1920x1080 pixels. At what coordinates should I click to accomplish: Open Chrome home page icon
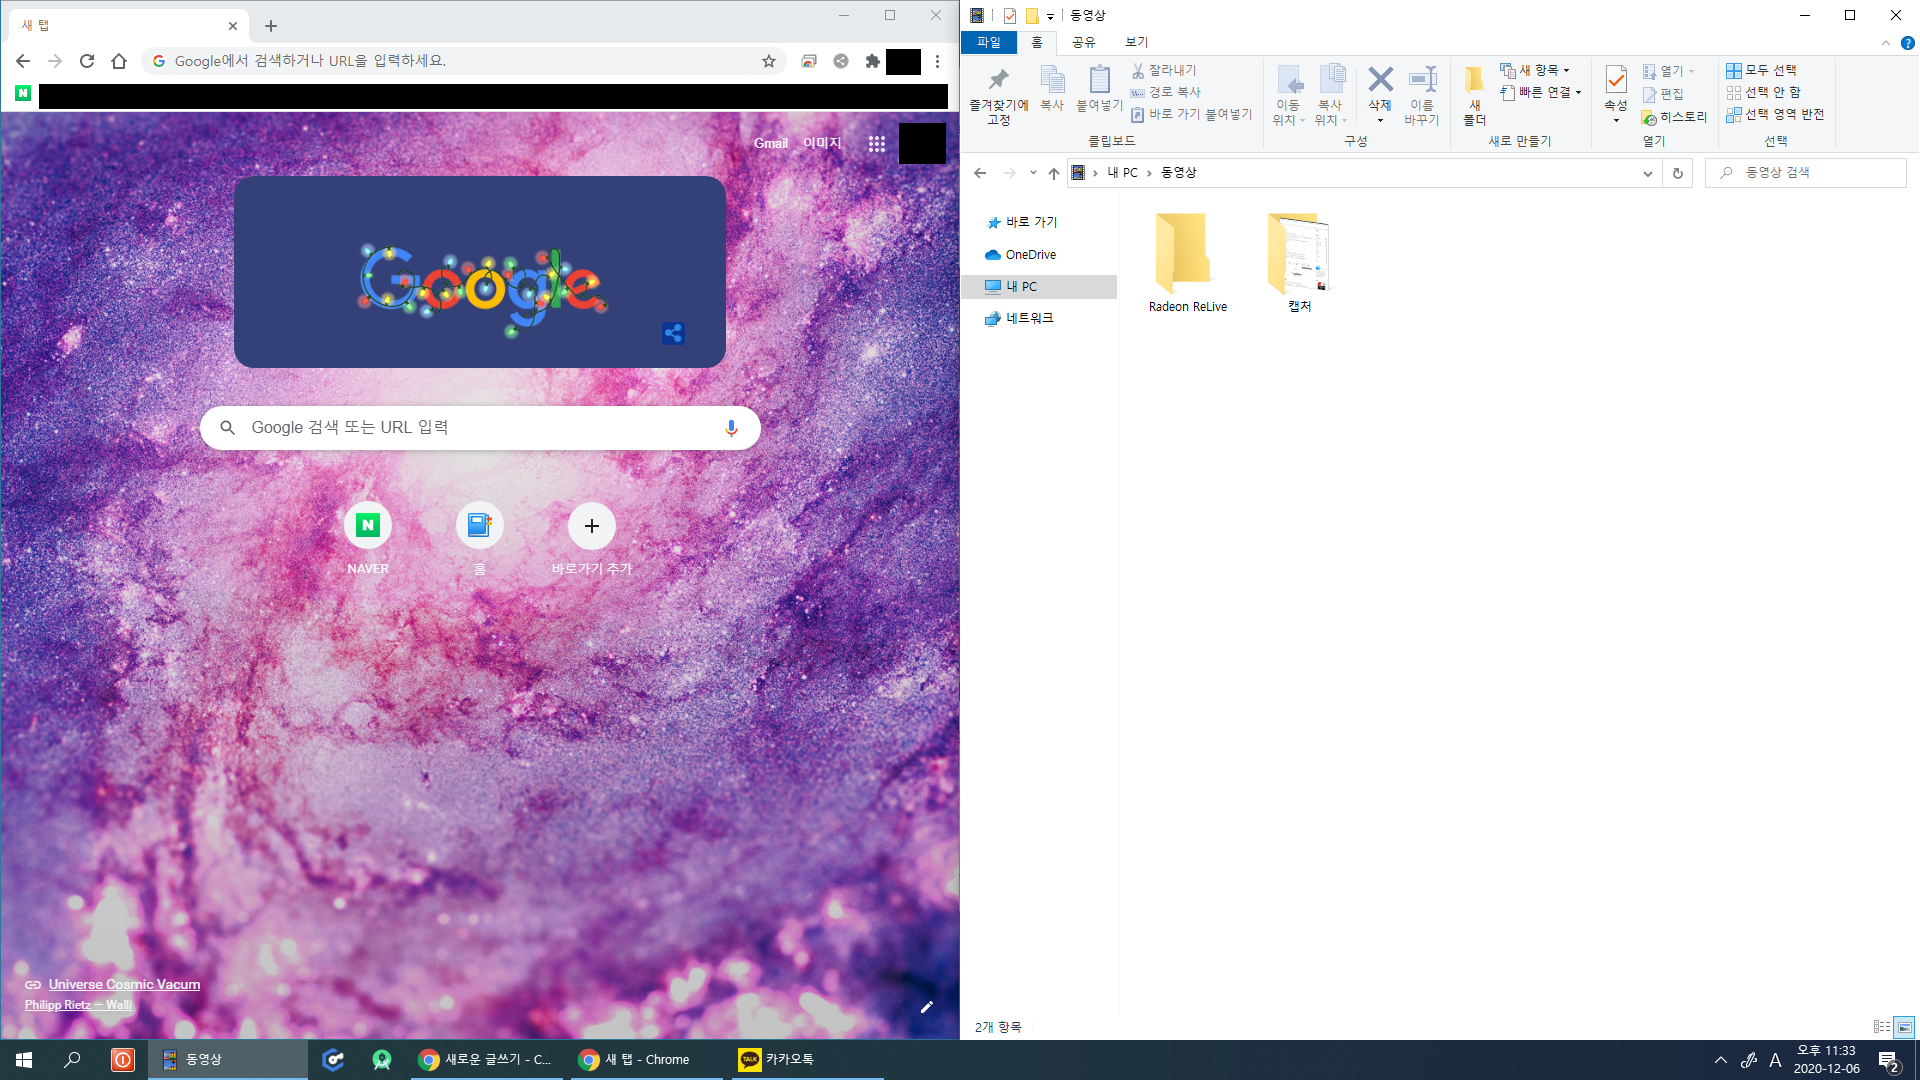pos(119,61)
